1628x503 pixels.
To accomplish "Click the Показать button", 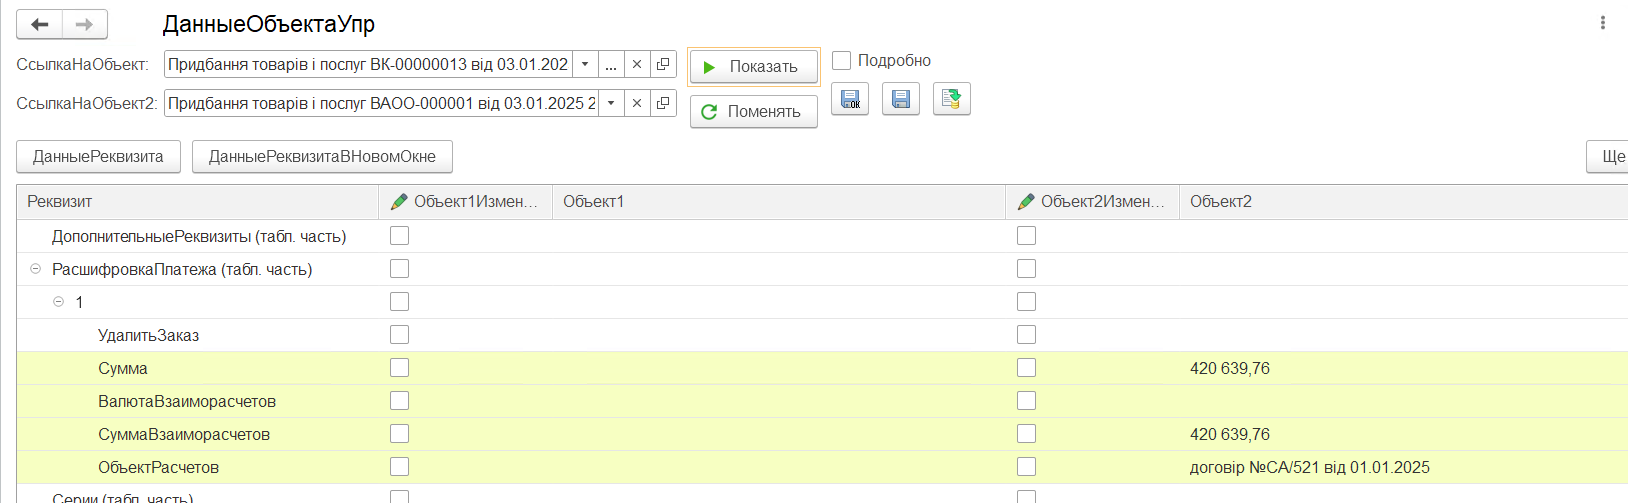I will (753, 67).
